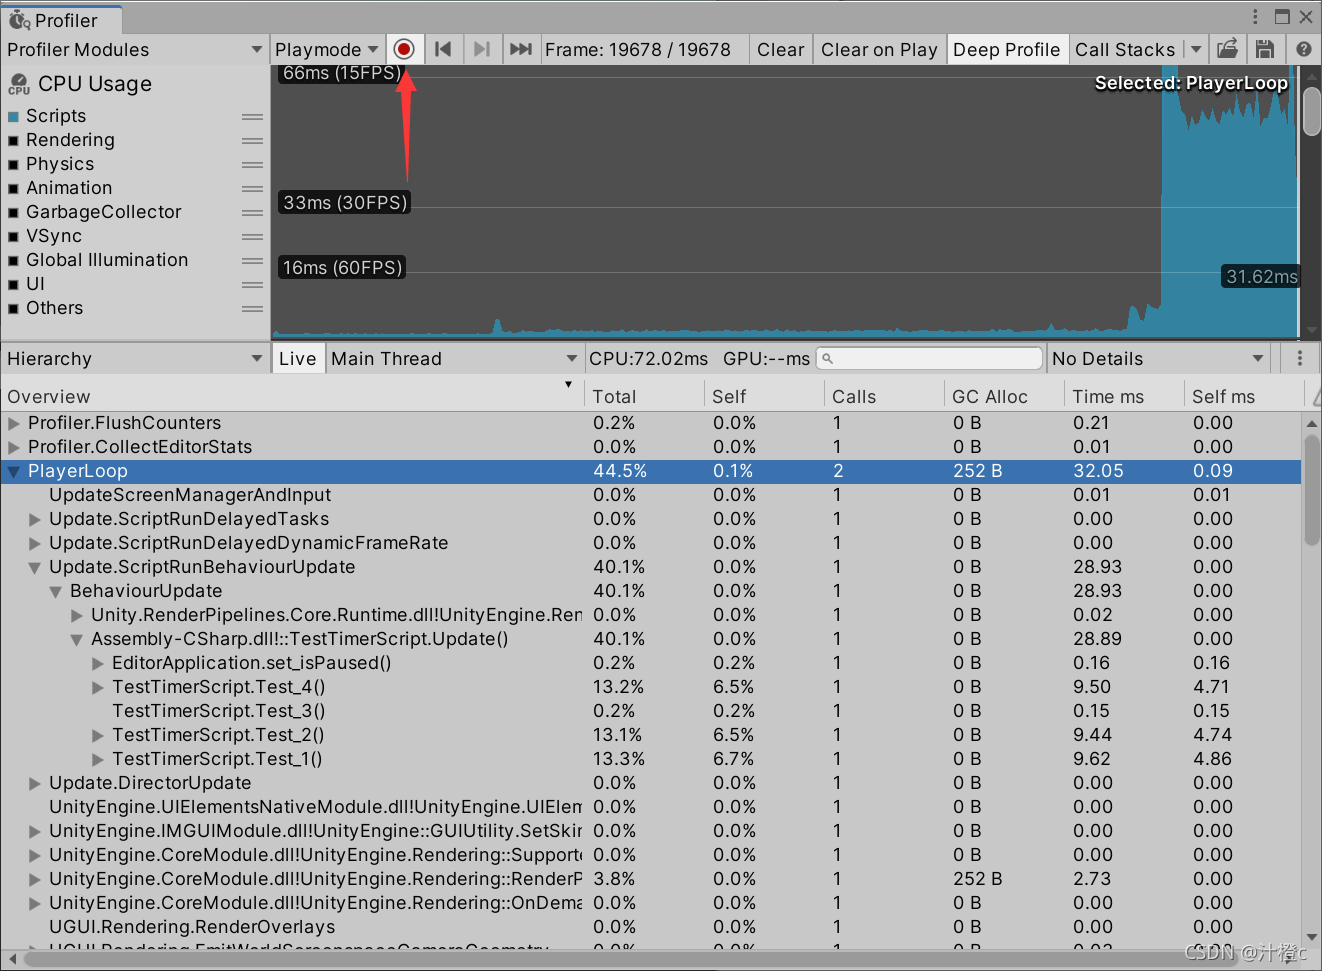Screen dimensions: 1322x971
Task: Select EditorApplication.set_isPaused() row
Action: pos(650,663)
